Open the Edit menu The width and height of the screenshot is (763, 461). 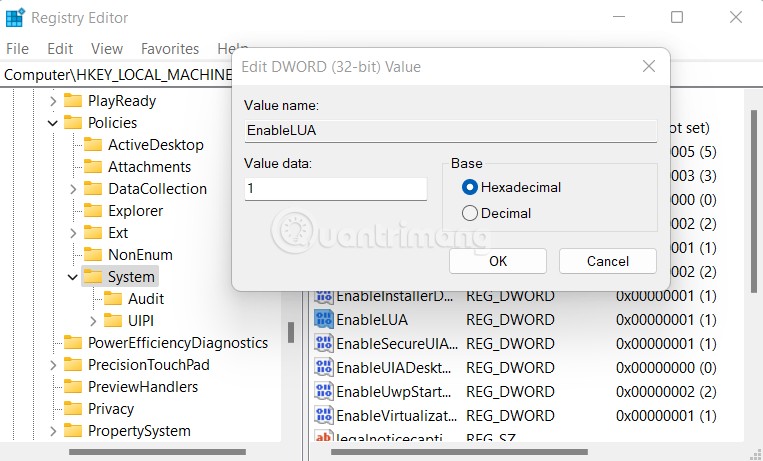[60, 49]
